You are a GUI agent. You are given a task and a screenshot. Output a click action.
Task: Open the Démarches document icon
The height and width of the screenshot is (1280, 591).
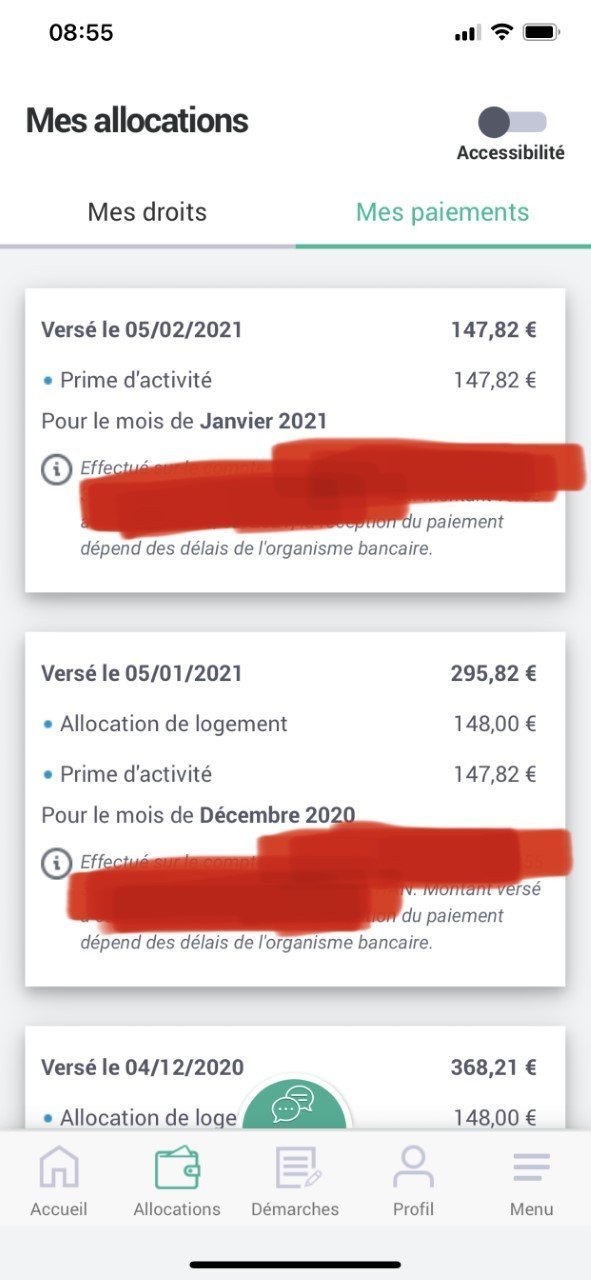pyautogui.click(x=295, y=1168)
